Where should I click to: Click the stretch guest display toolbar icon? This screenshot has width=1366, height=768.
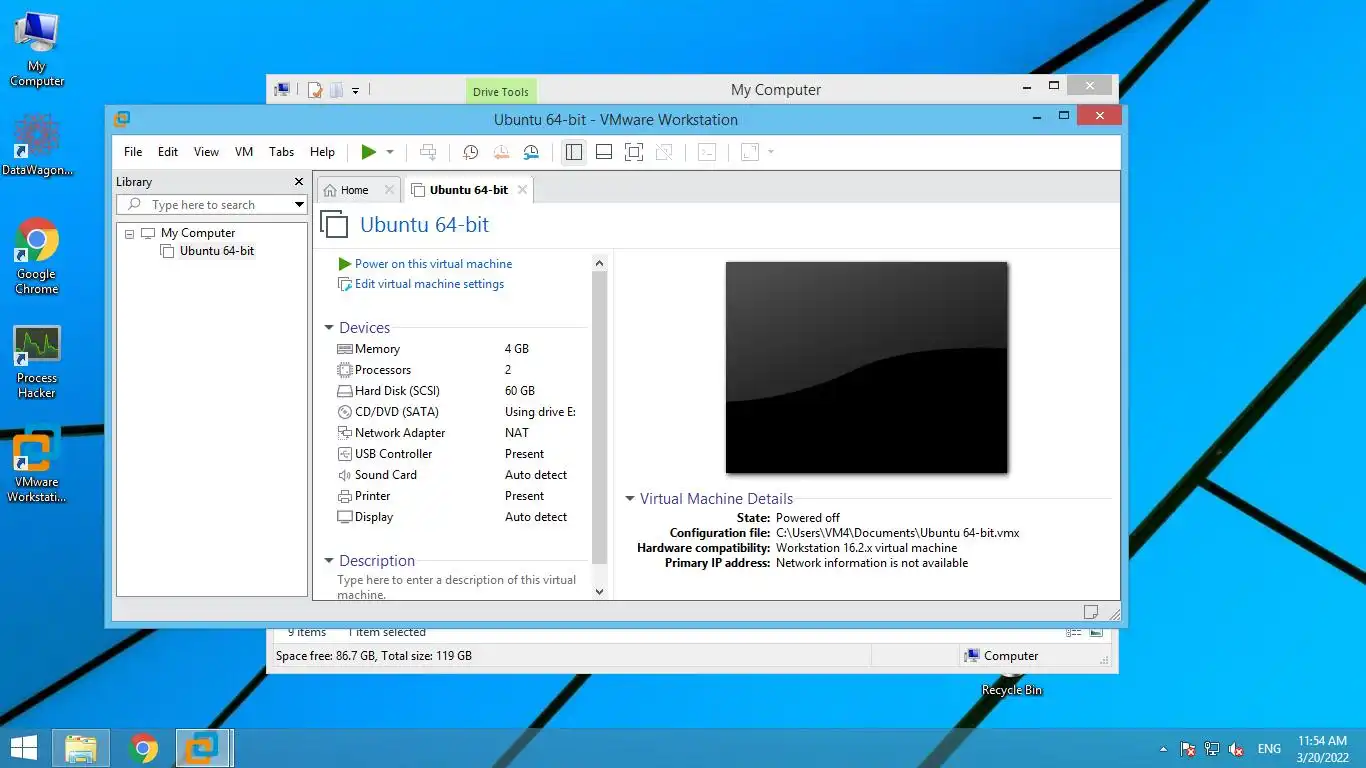[x=750, y=152]
